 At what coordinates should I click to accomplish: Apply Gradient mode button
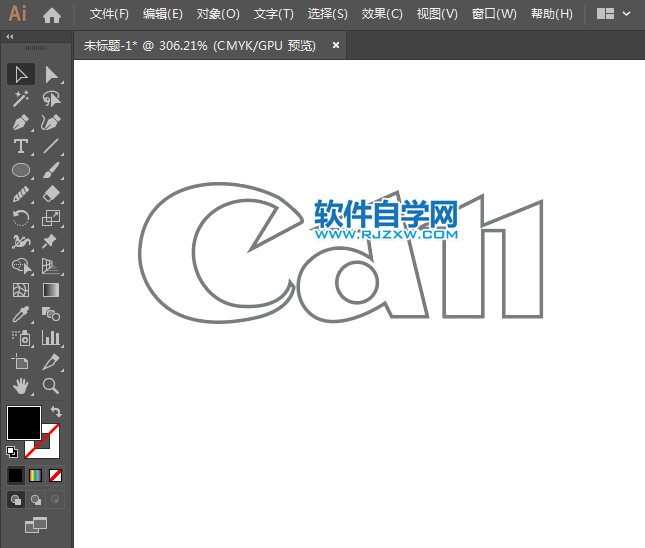(x=35, y=476)
